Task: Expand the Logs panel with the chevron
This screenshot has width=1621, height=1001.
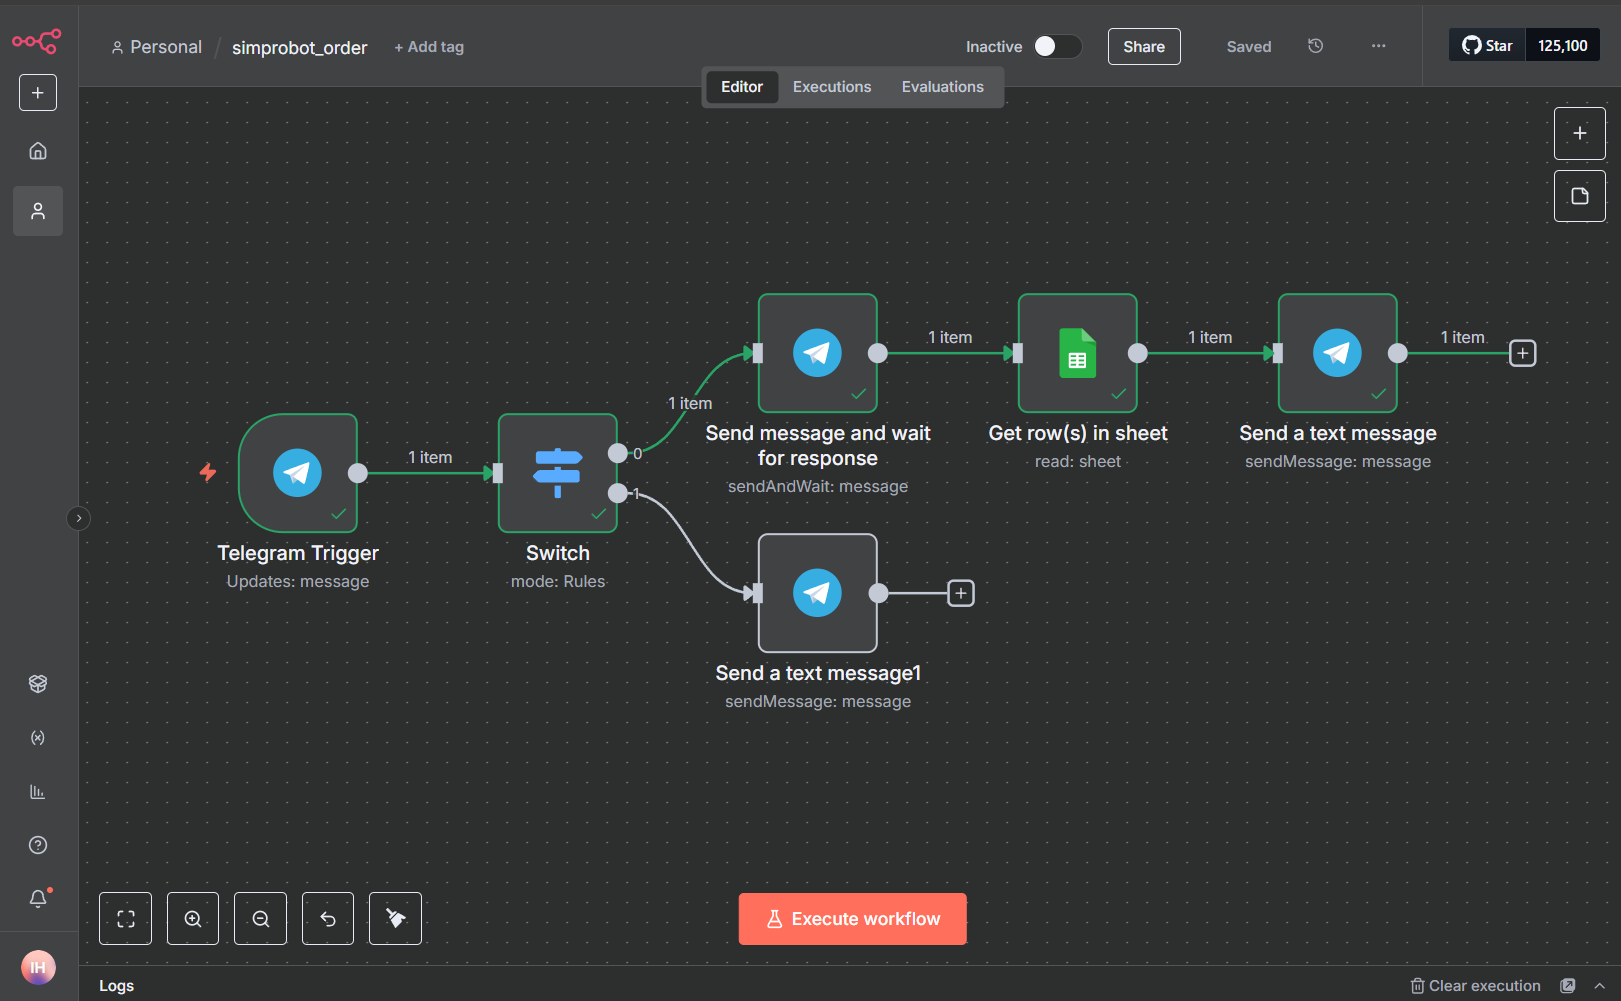Action: click(x=1600, y=986)
